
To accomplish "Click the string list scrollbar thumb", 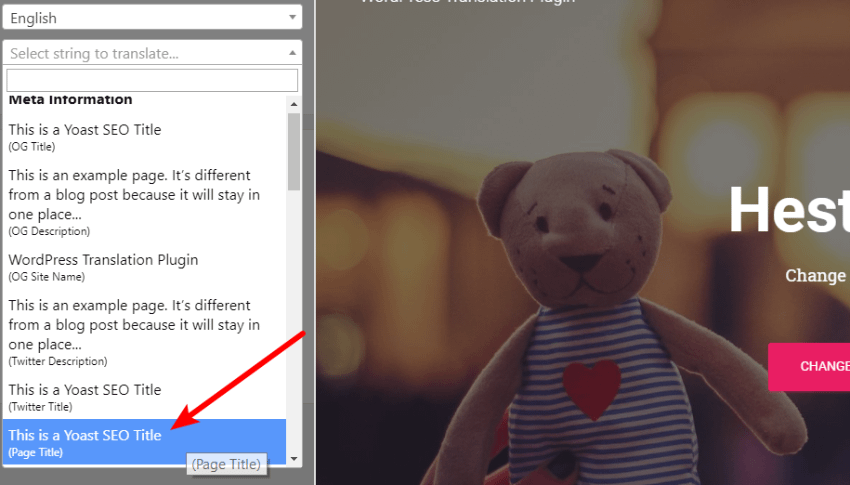I will click(x=294, y=152).
